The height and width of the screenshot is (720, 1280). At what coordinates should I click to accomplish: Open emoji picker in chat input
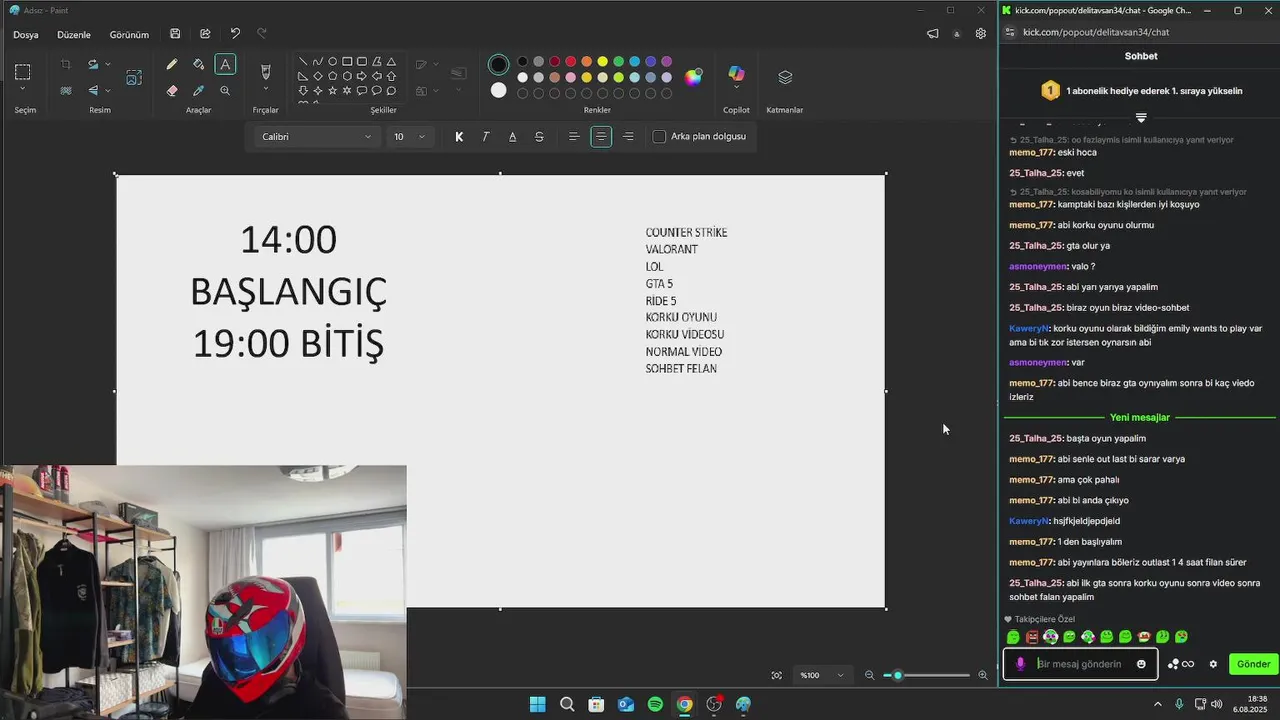[1141, 664]
